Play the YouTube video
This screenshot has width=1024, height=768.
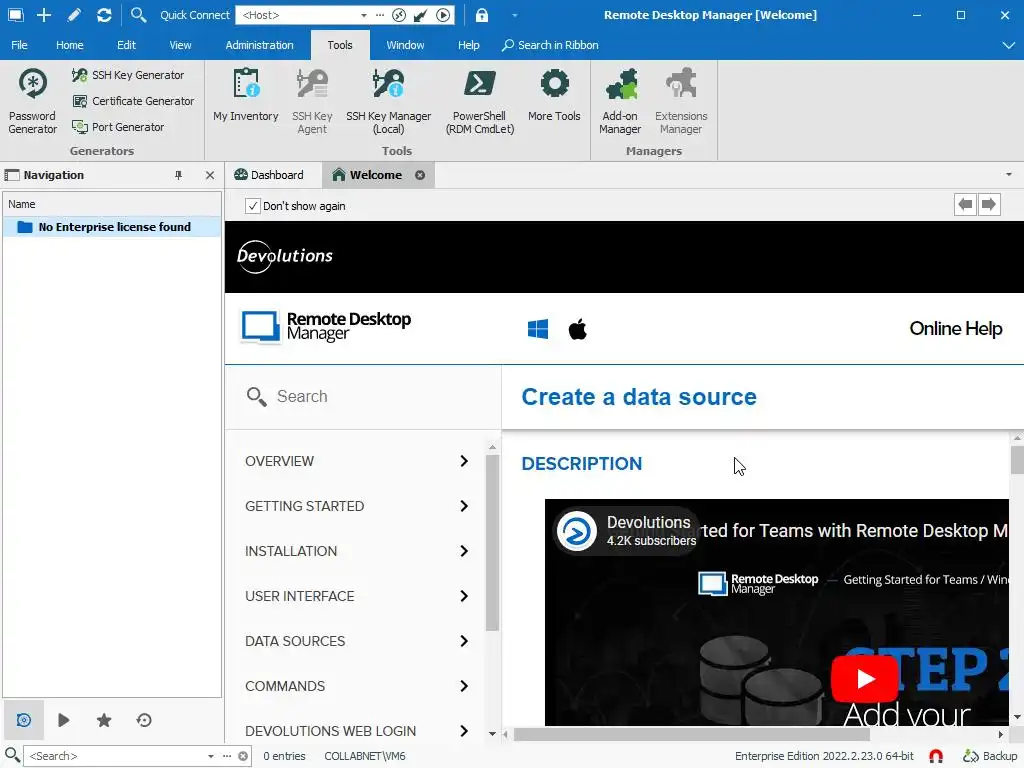pyautogui.click(x=864, y=679)
